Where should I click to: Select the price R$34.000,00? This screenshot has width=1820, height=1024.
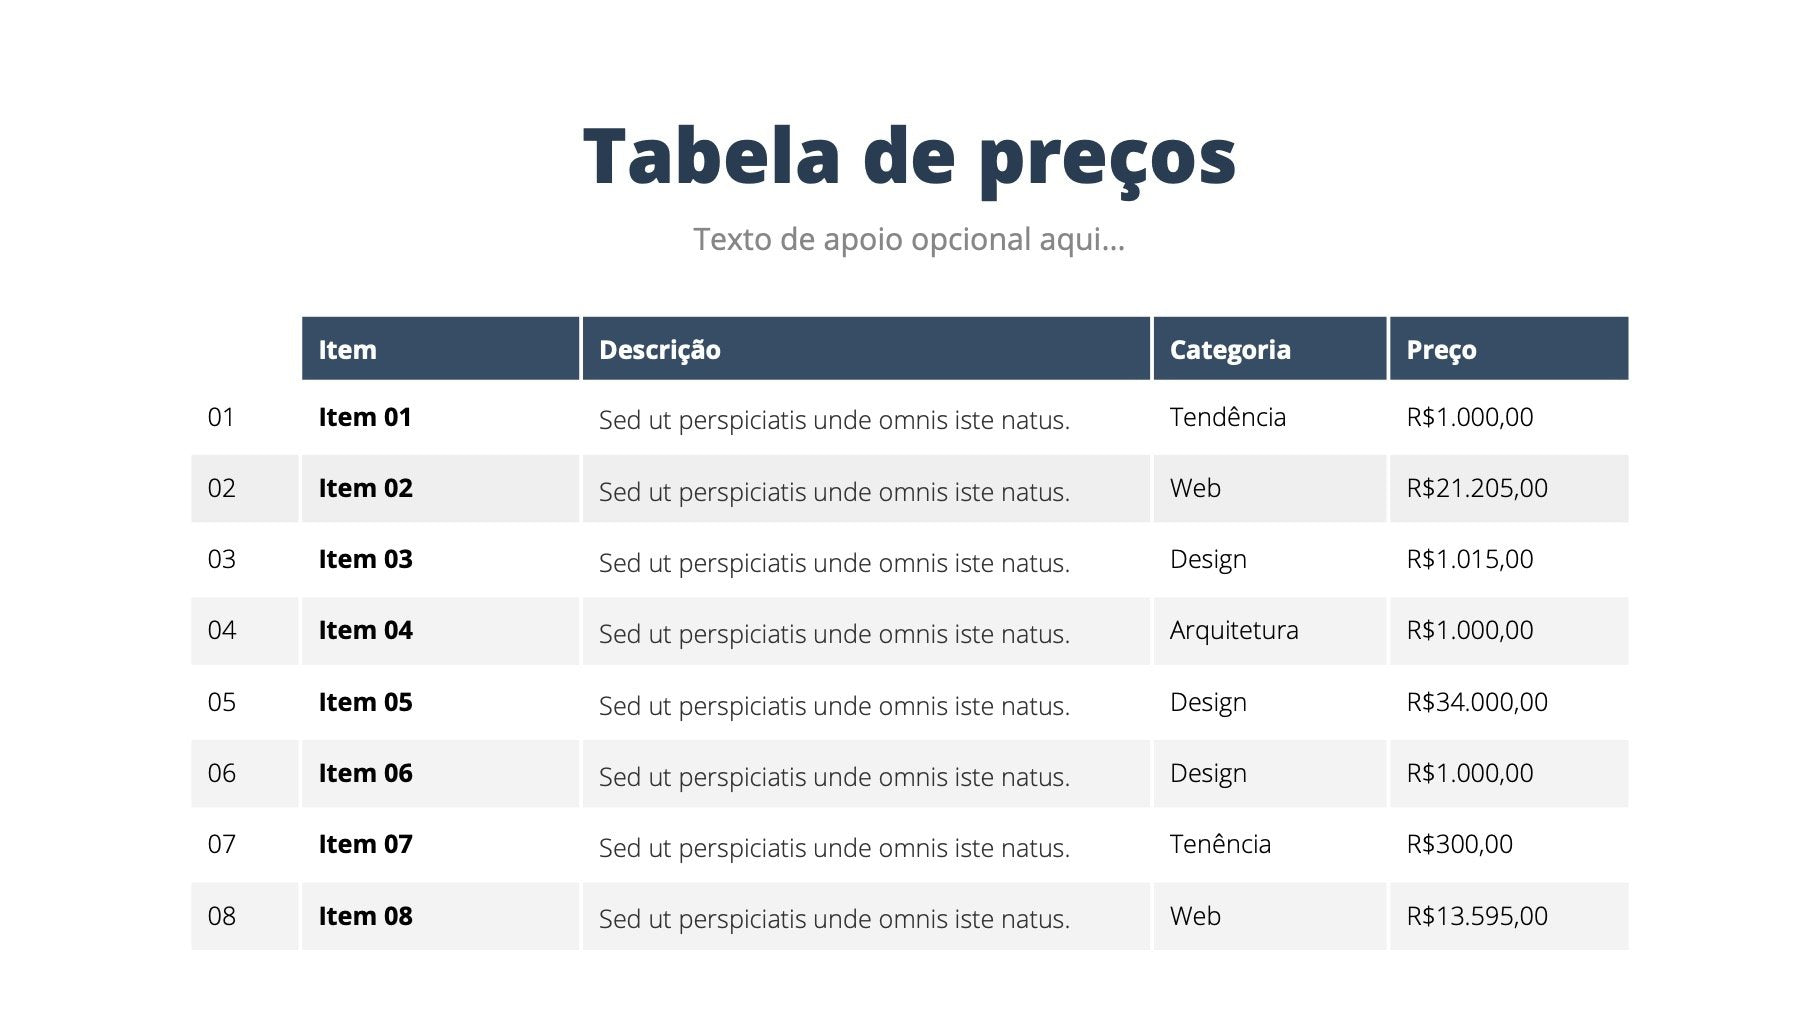tap(1477, 702)
